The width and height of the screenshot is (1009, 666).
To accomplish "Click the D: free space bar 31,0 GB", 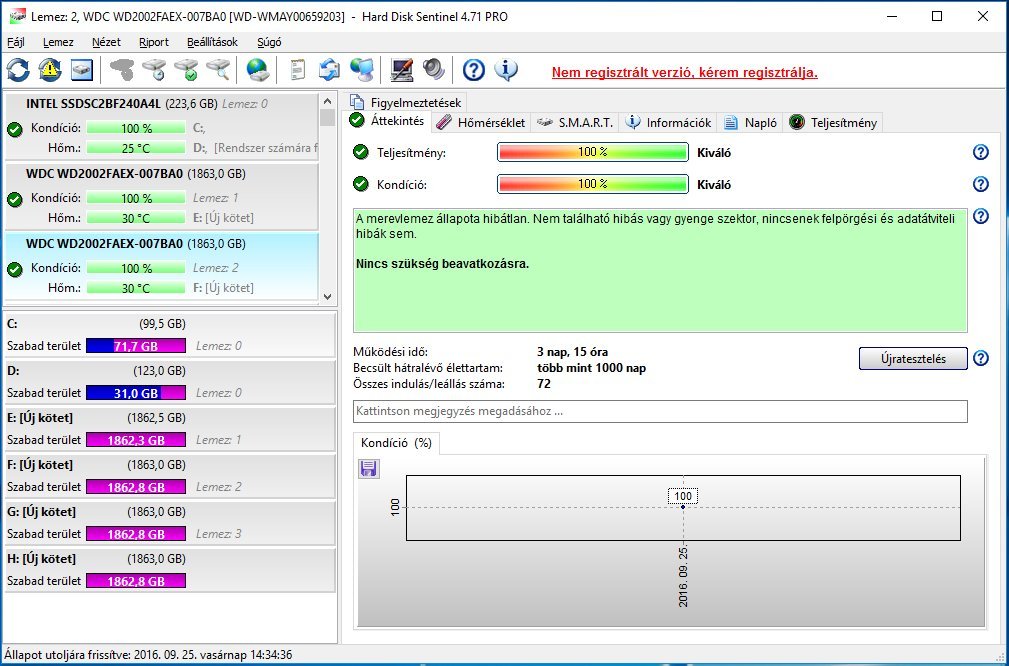I will tap(136, 393).
